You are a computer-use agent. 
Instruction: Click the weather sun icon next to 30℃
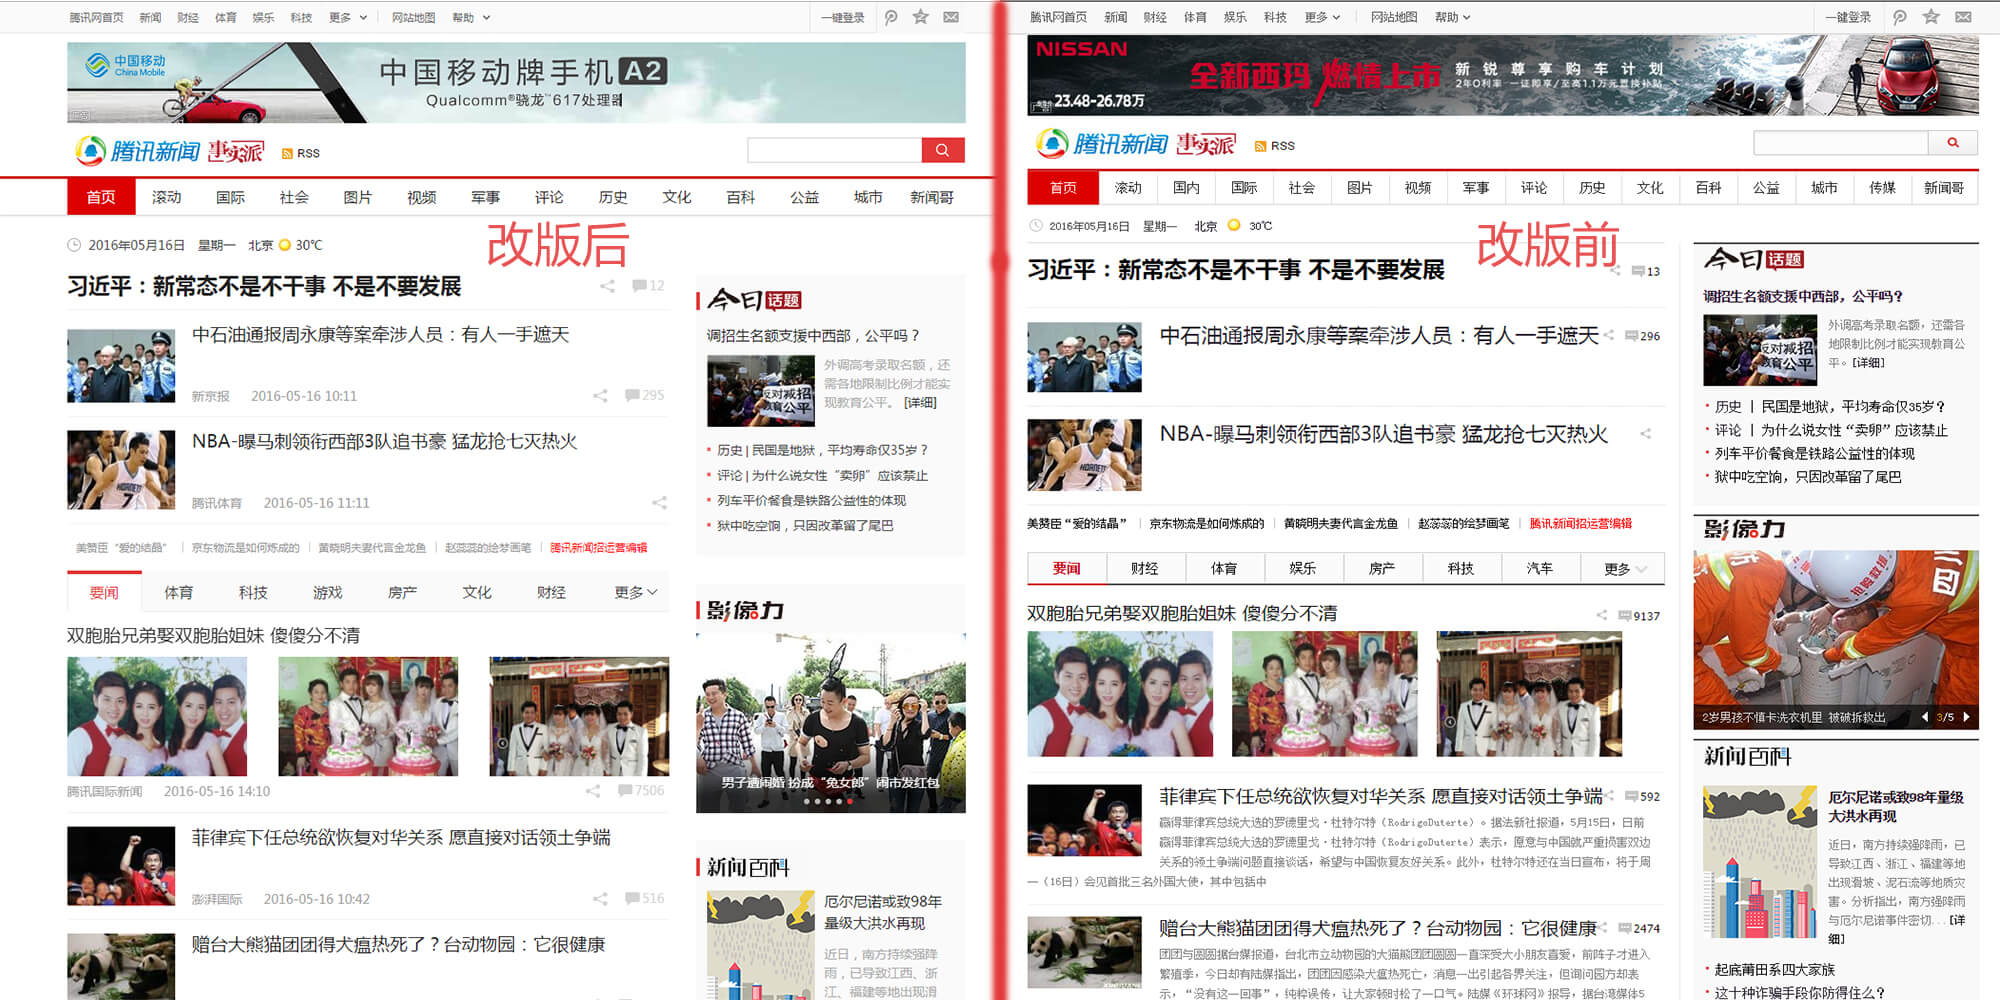[x=283, y=244]
